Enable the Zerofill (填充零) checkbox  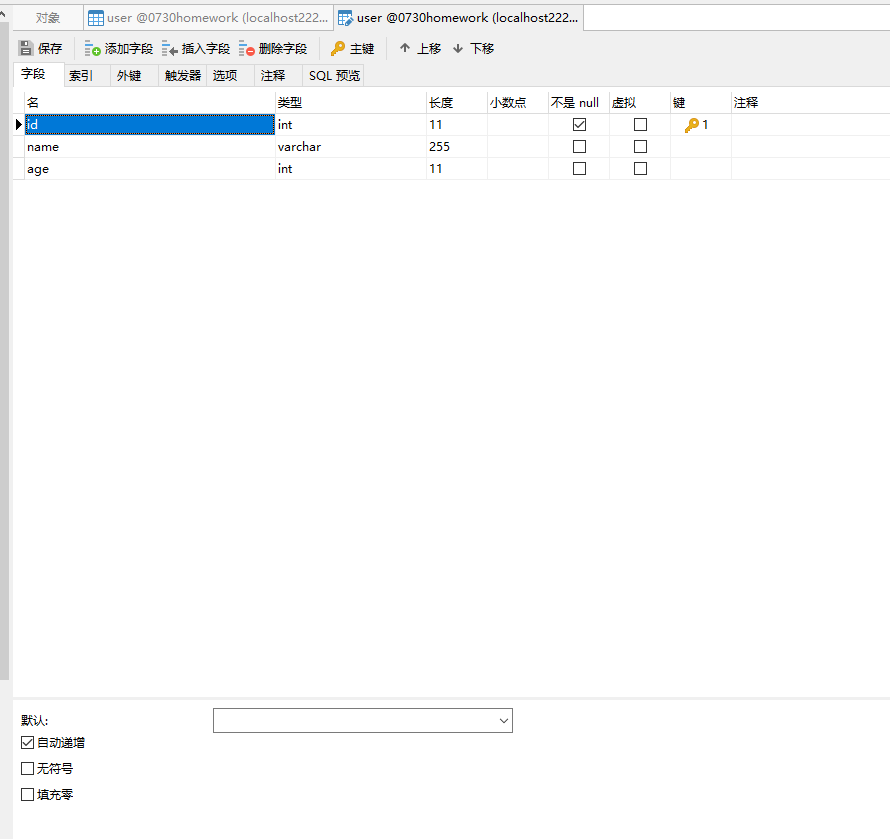click(x=27, y=795)
